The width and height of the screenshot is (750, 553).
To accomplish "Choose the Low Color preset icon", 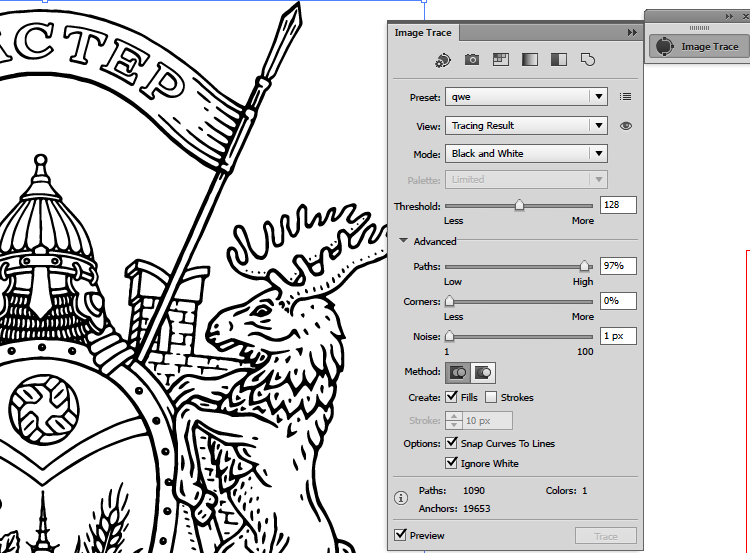I will click(x=501, y=60).
